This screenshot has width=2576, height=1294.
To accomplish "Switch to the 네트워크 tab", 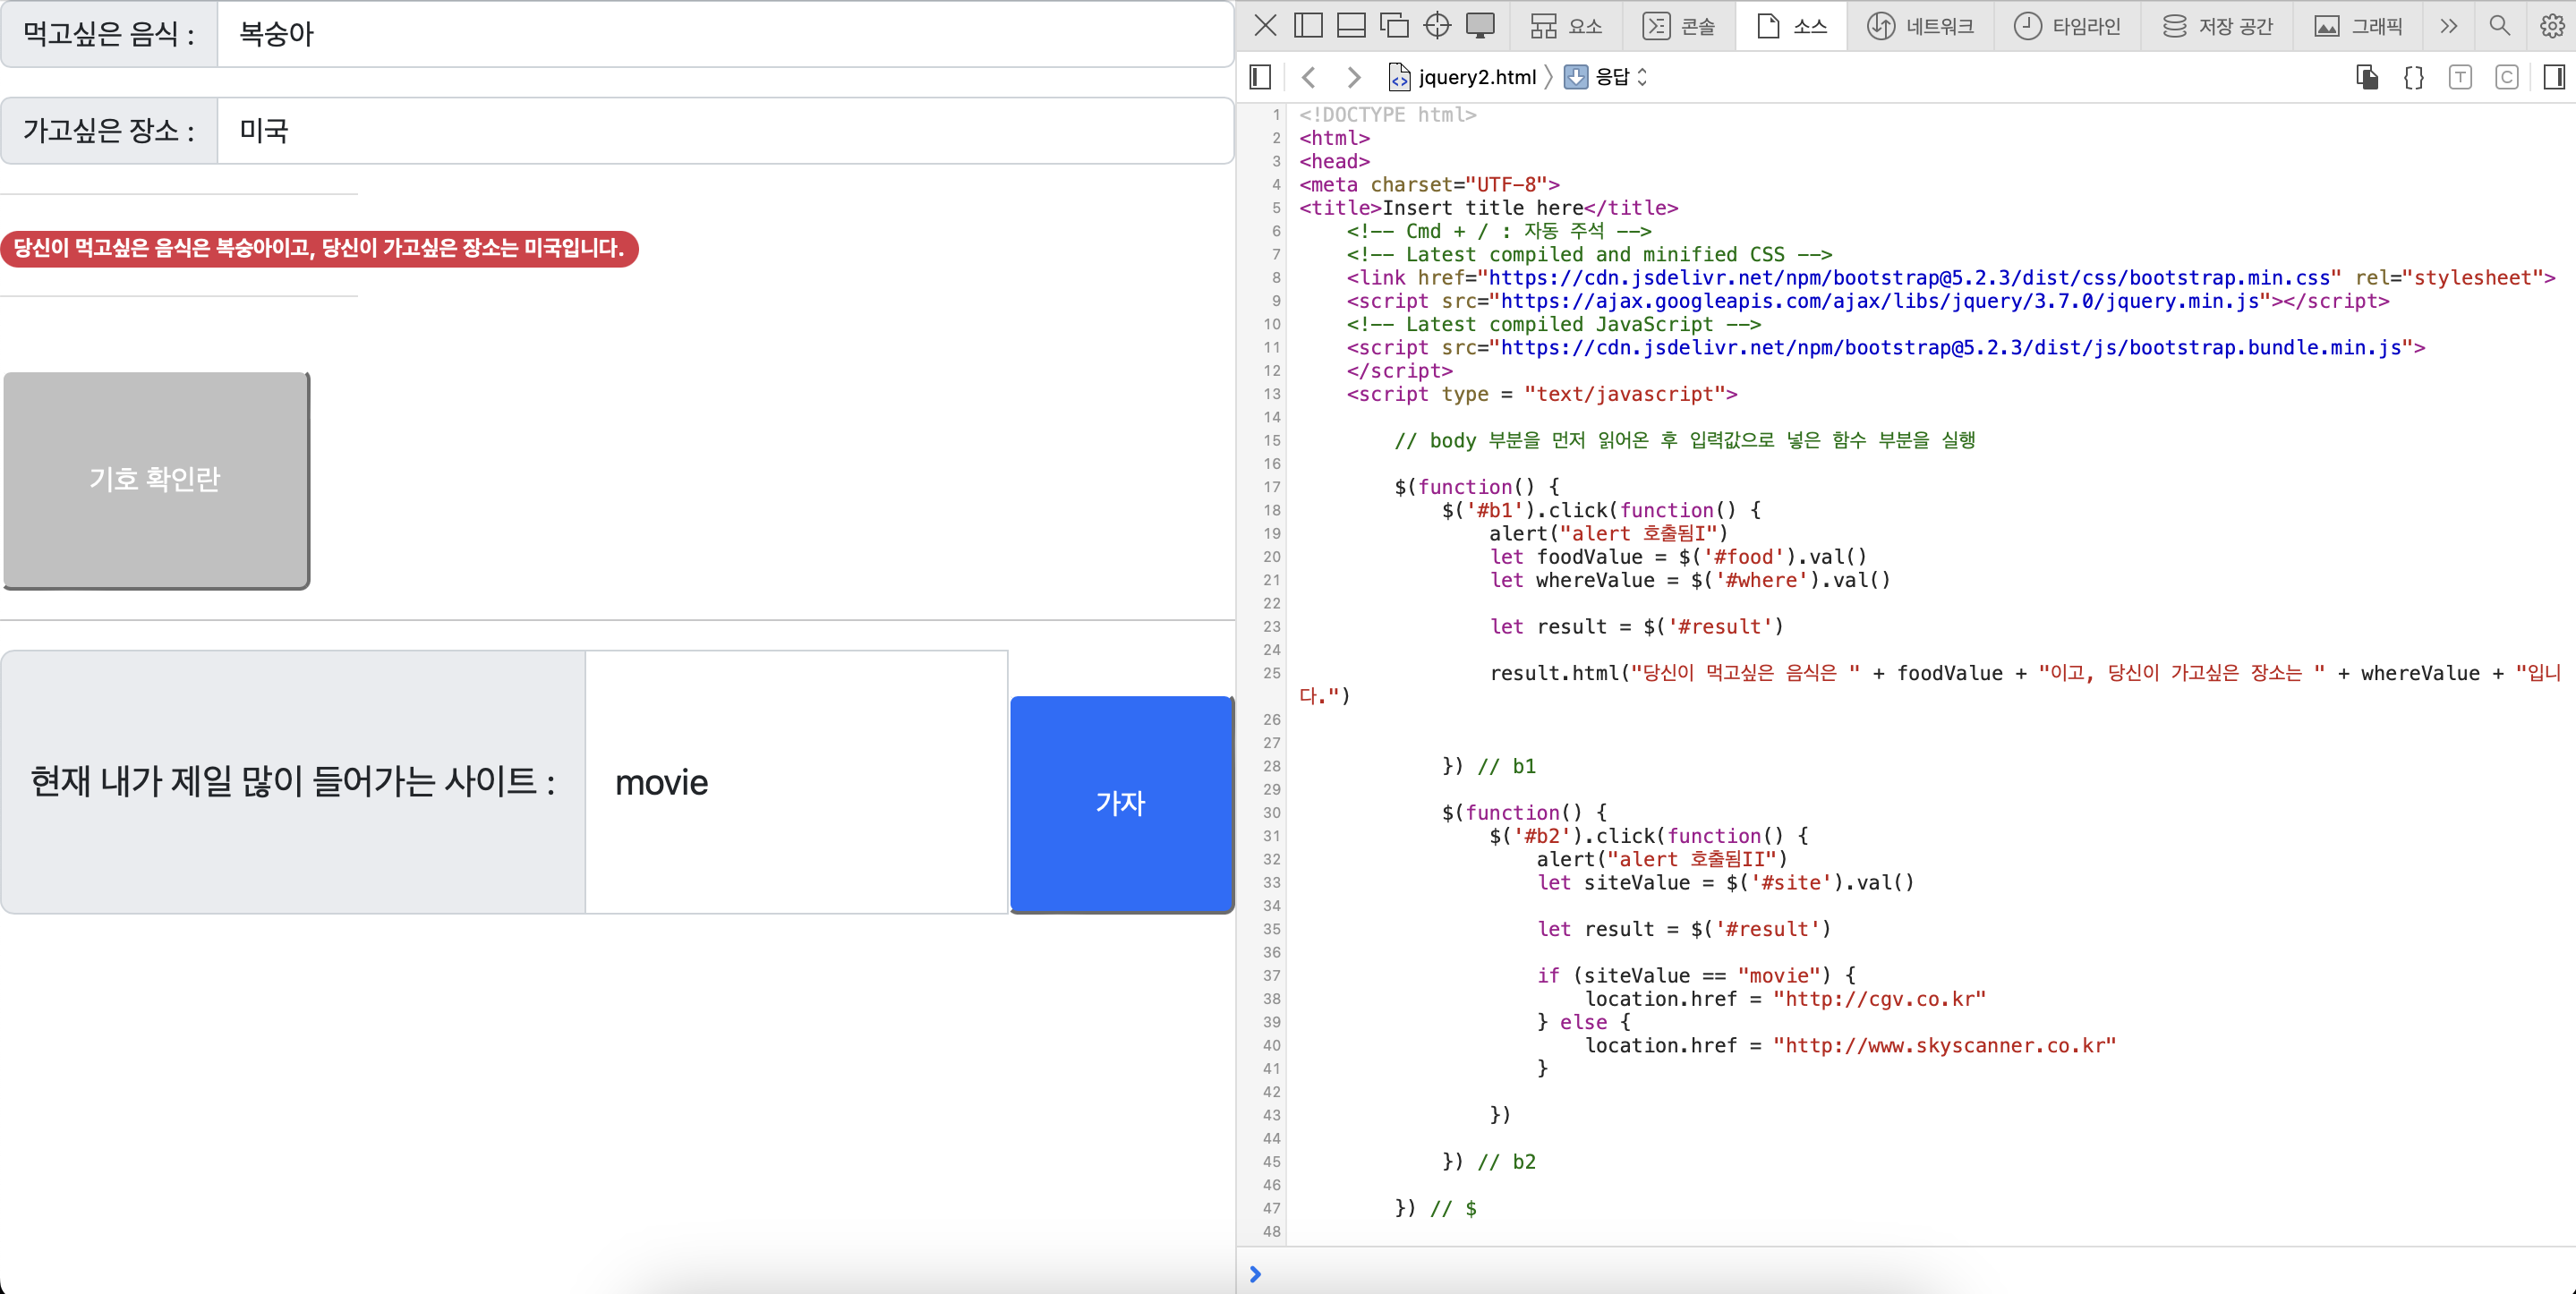I will 1921,26.
